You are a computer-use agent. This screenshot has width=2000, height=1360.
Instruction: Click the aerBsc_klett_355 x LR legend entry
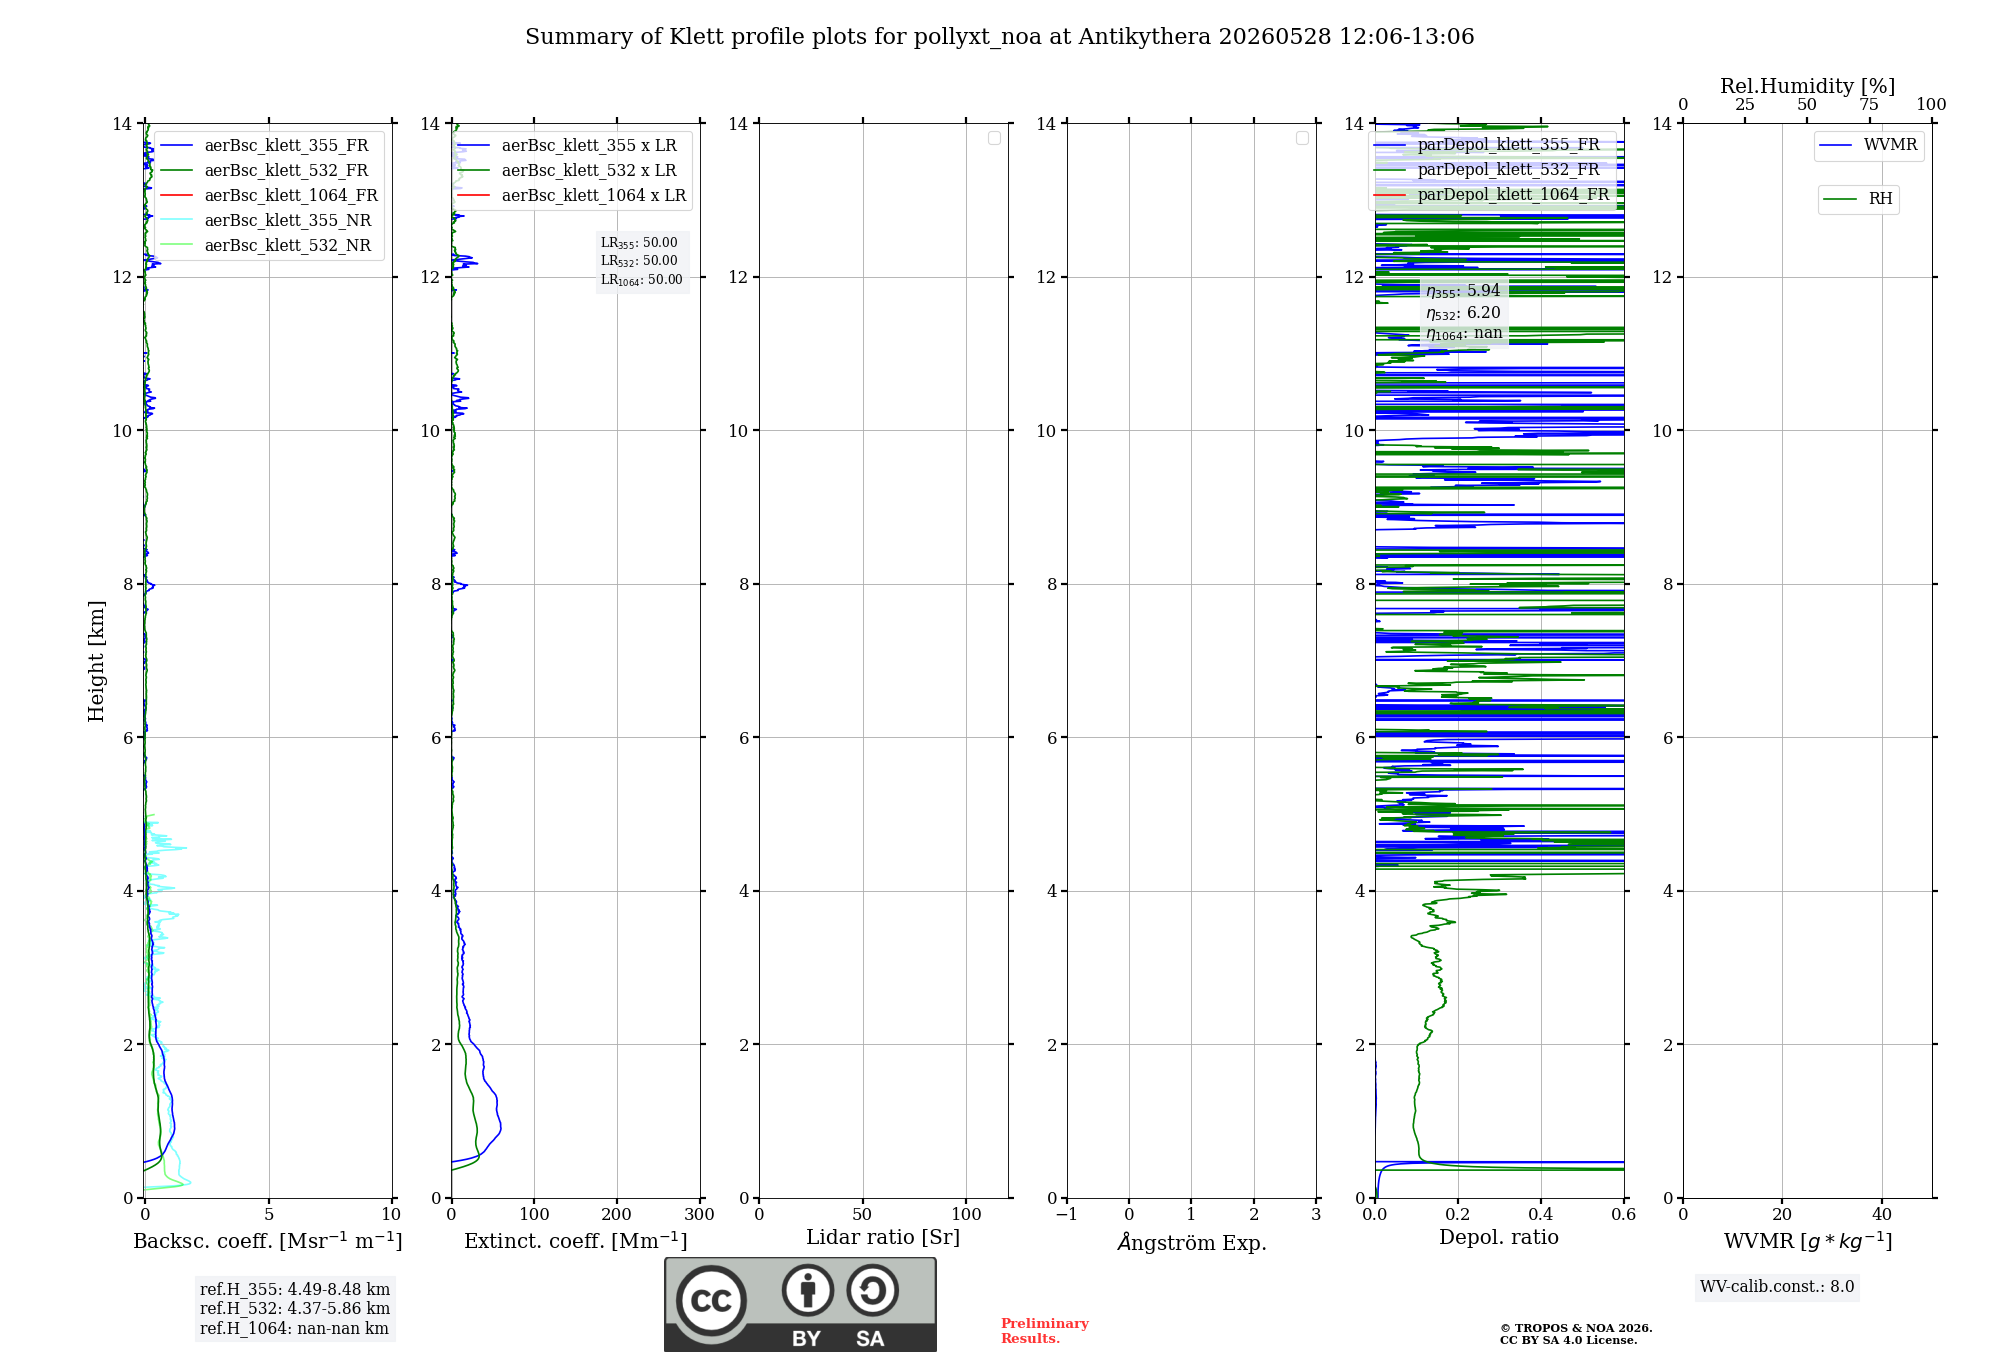coord(568,146)
